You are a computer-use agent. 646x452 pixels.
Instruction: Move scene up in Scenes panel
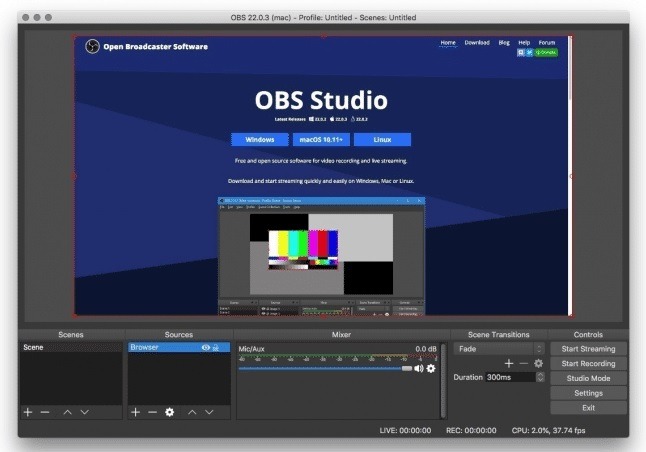pos(68,412)
